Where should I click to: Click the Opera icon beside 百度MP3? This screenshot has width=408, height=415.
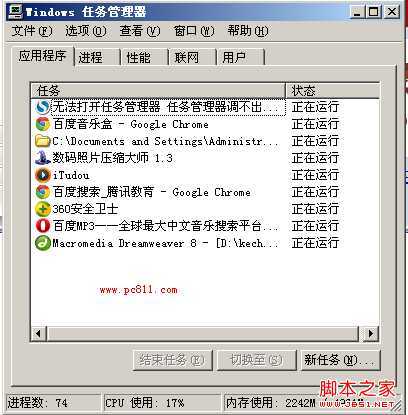[43, 226]
